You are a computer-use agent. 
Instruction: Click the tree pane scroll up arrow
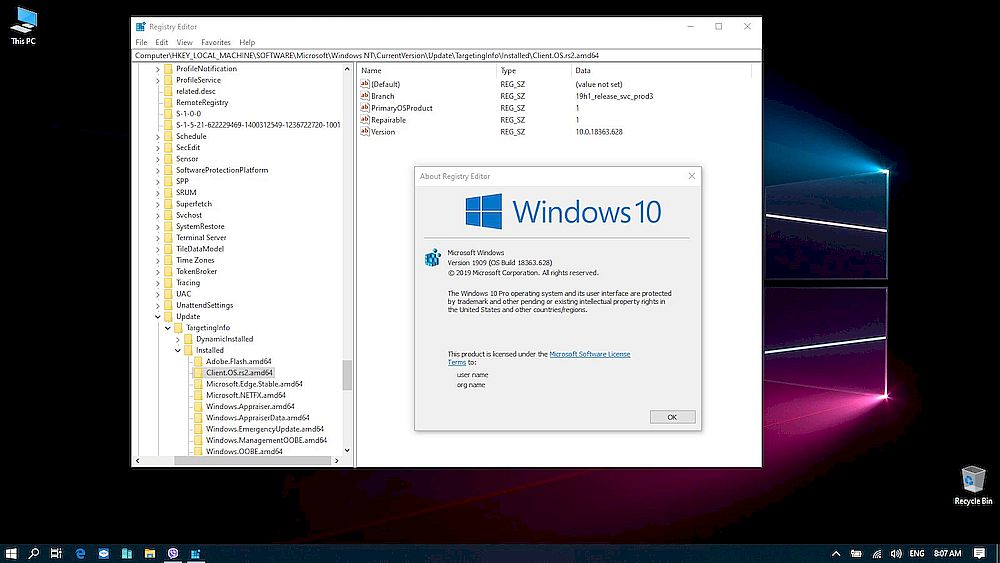pyautogui.click(x=347, y=69)
